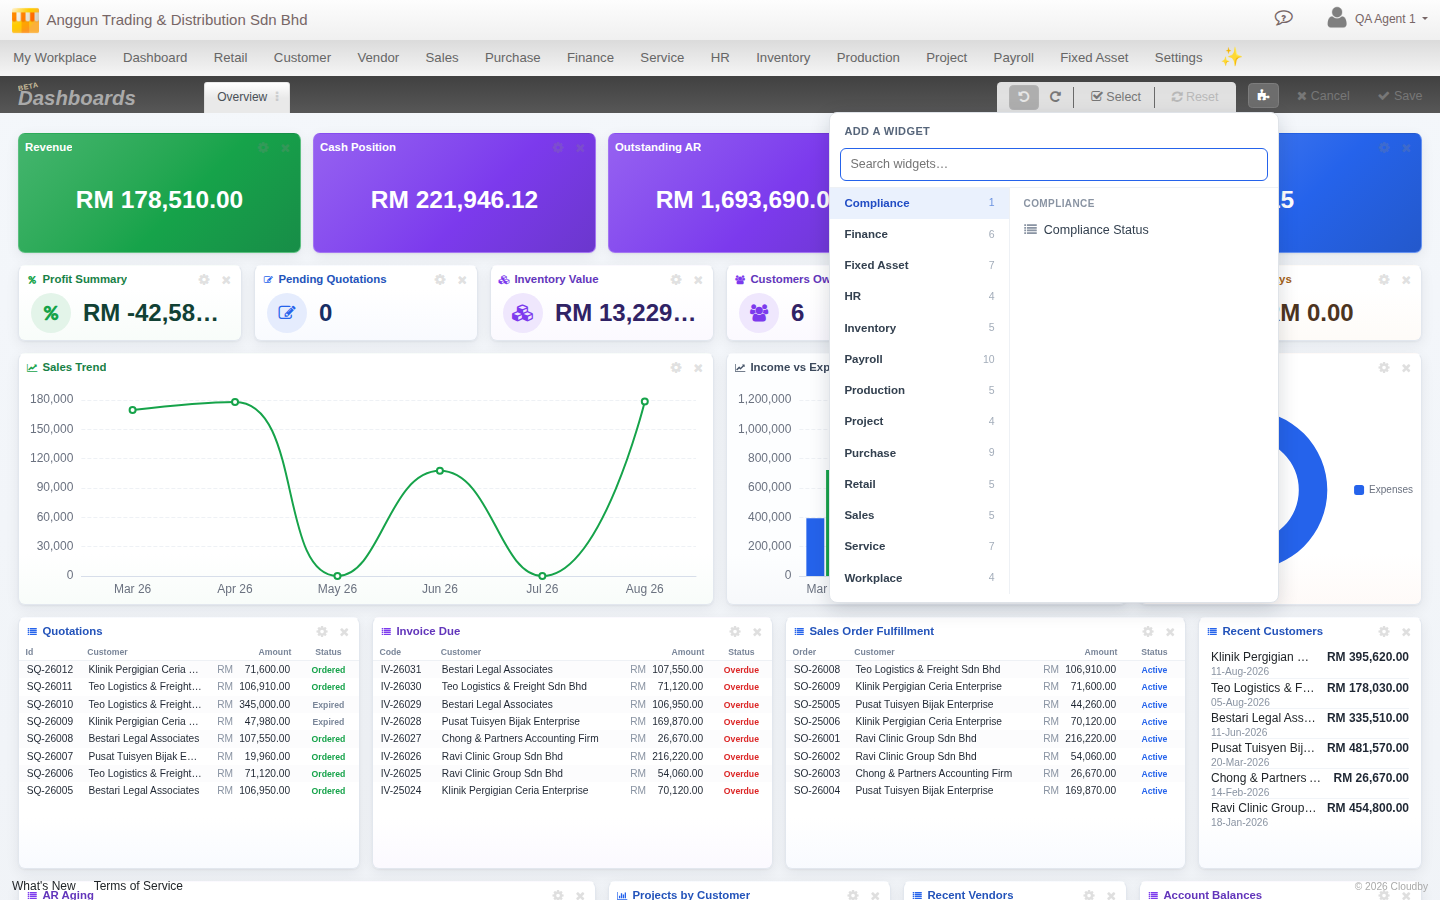Select Project widget category
Viewport: 1440px width, 900px height.
[x=919, y=421]
